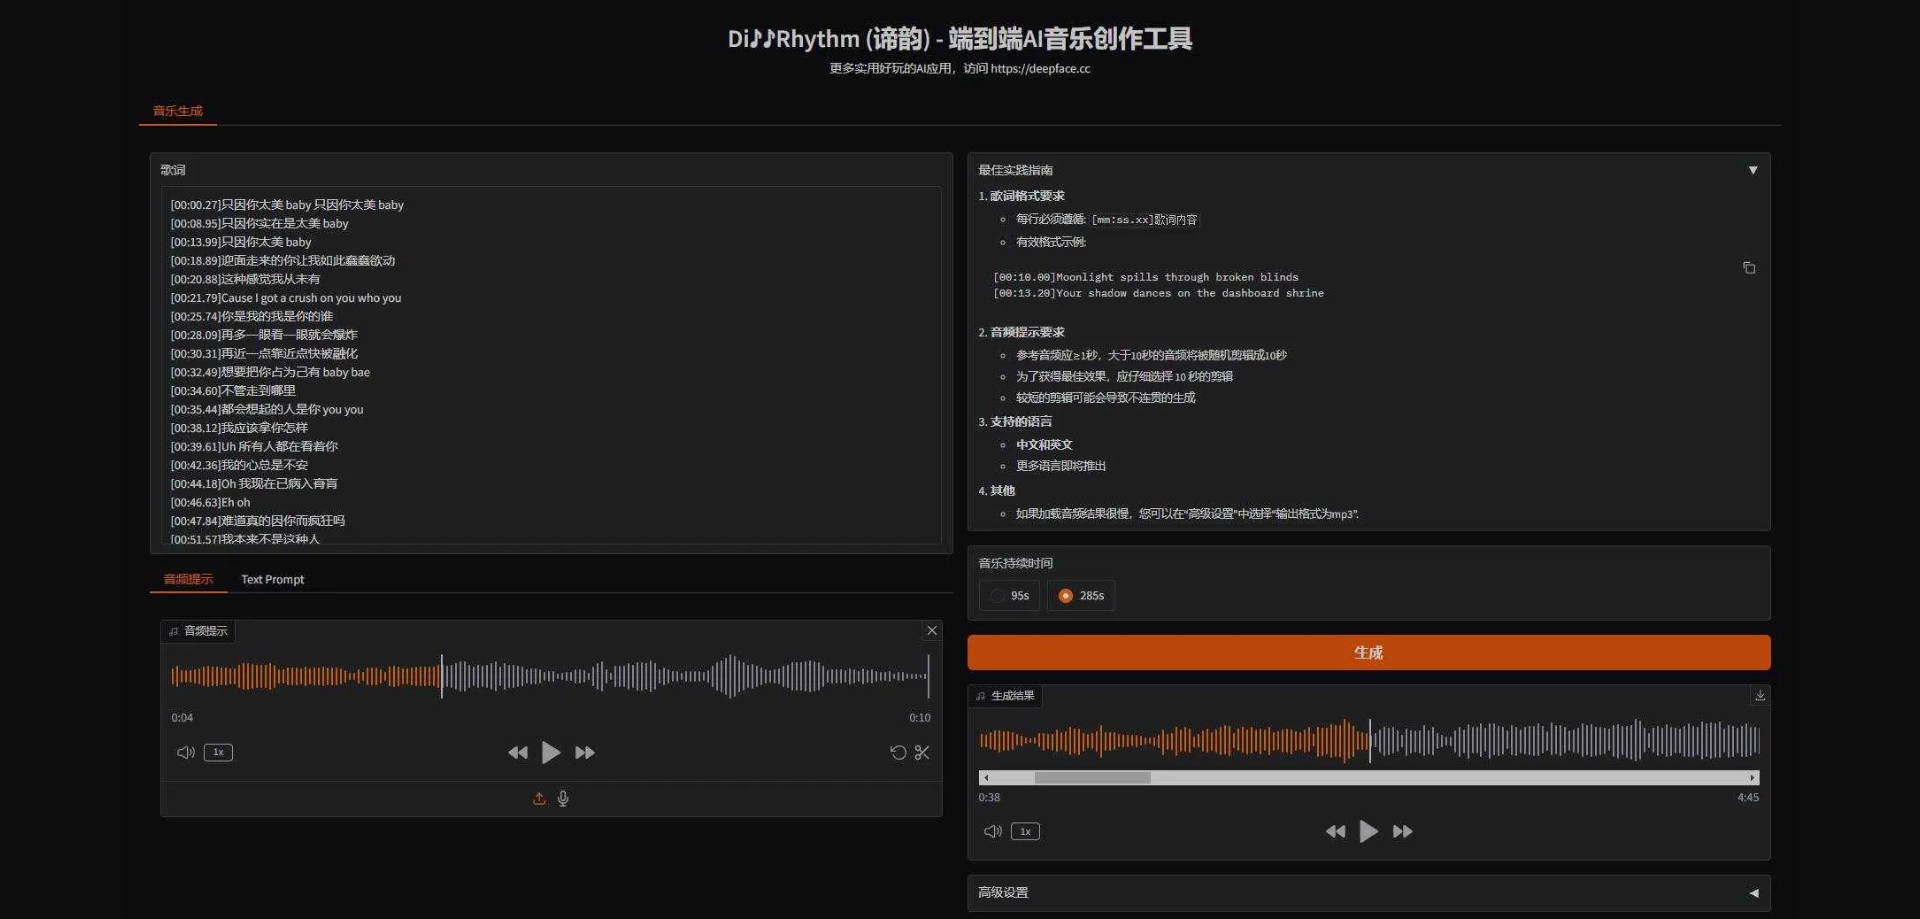The height and width of the screenshot is (919, 1920).
Task: Select the 285s music duration option
Action: click(1081, 596)
